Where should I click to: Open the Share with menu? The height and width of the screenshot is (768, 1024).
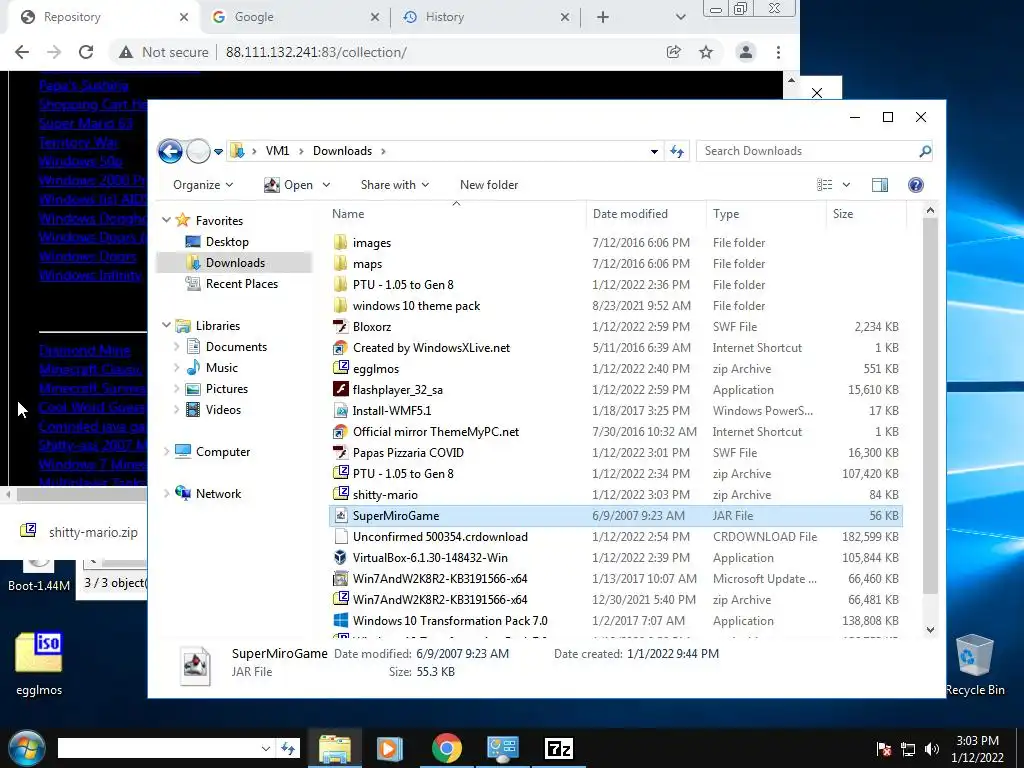(x=395, y=185)
